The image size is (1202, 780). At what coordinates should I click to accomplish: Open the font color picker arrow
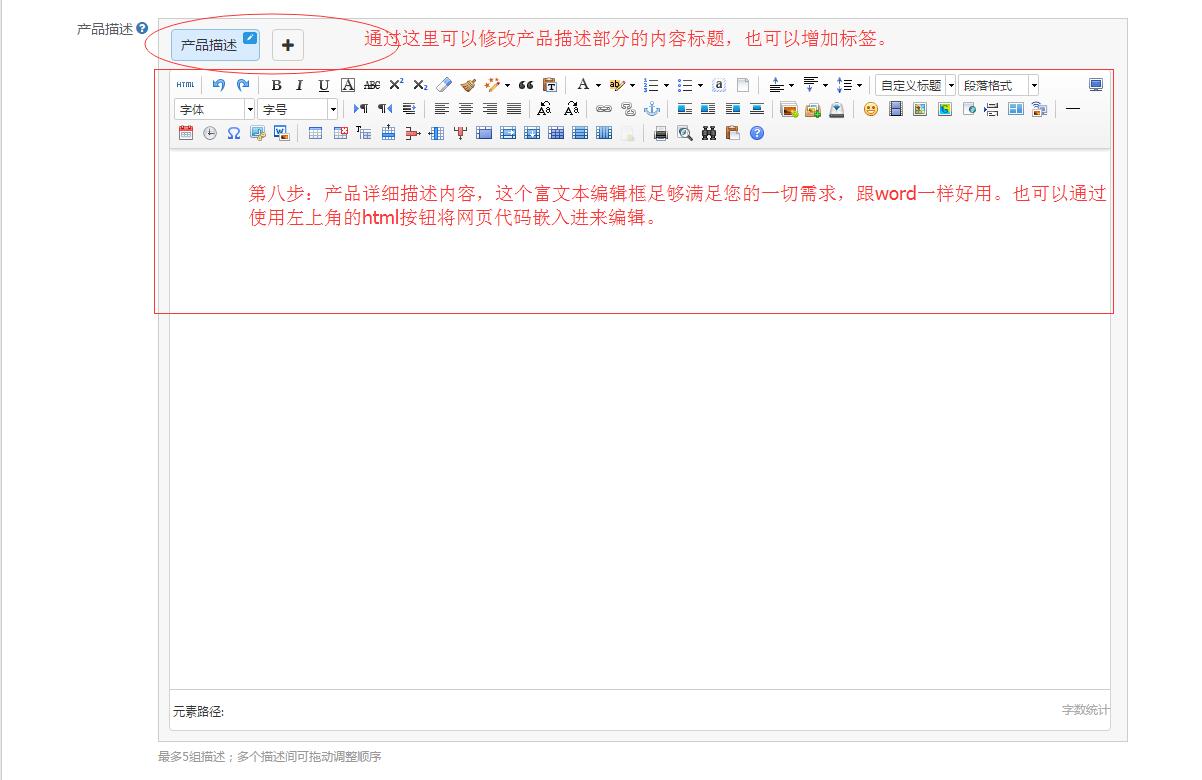pos(598,85)
